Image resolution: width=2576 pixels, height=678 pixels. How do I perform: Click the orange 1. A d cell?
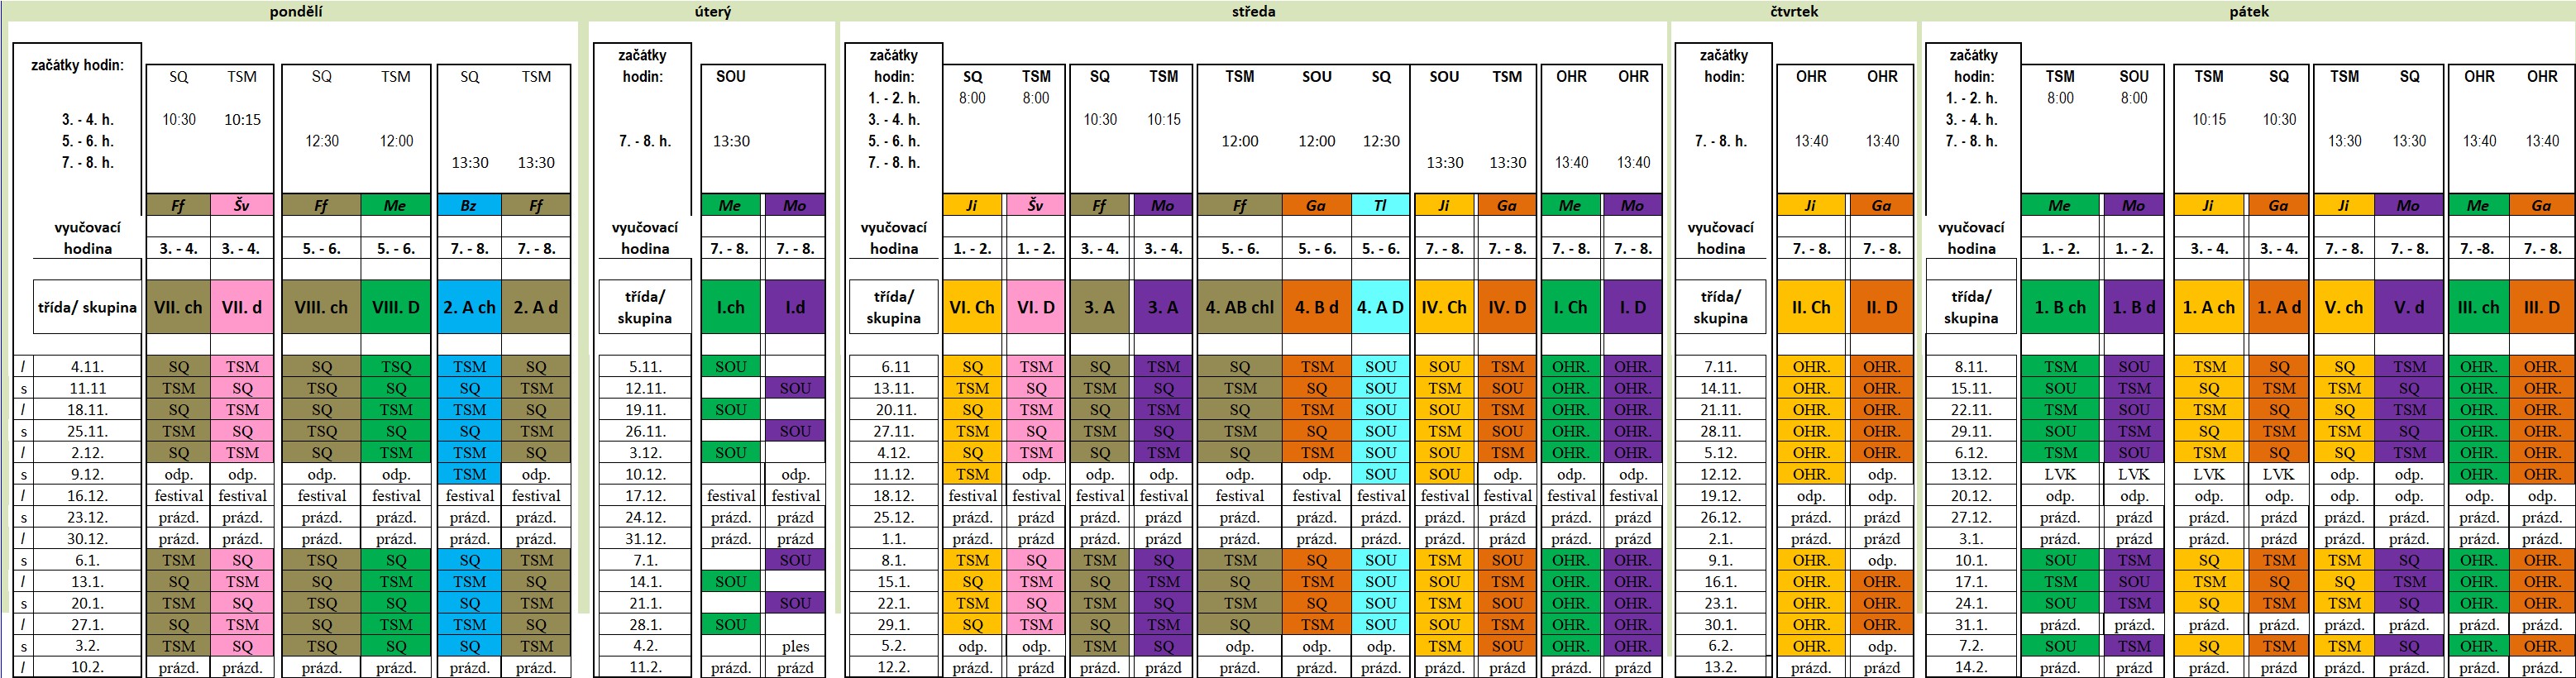coord(2278,307)
